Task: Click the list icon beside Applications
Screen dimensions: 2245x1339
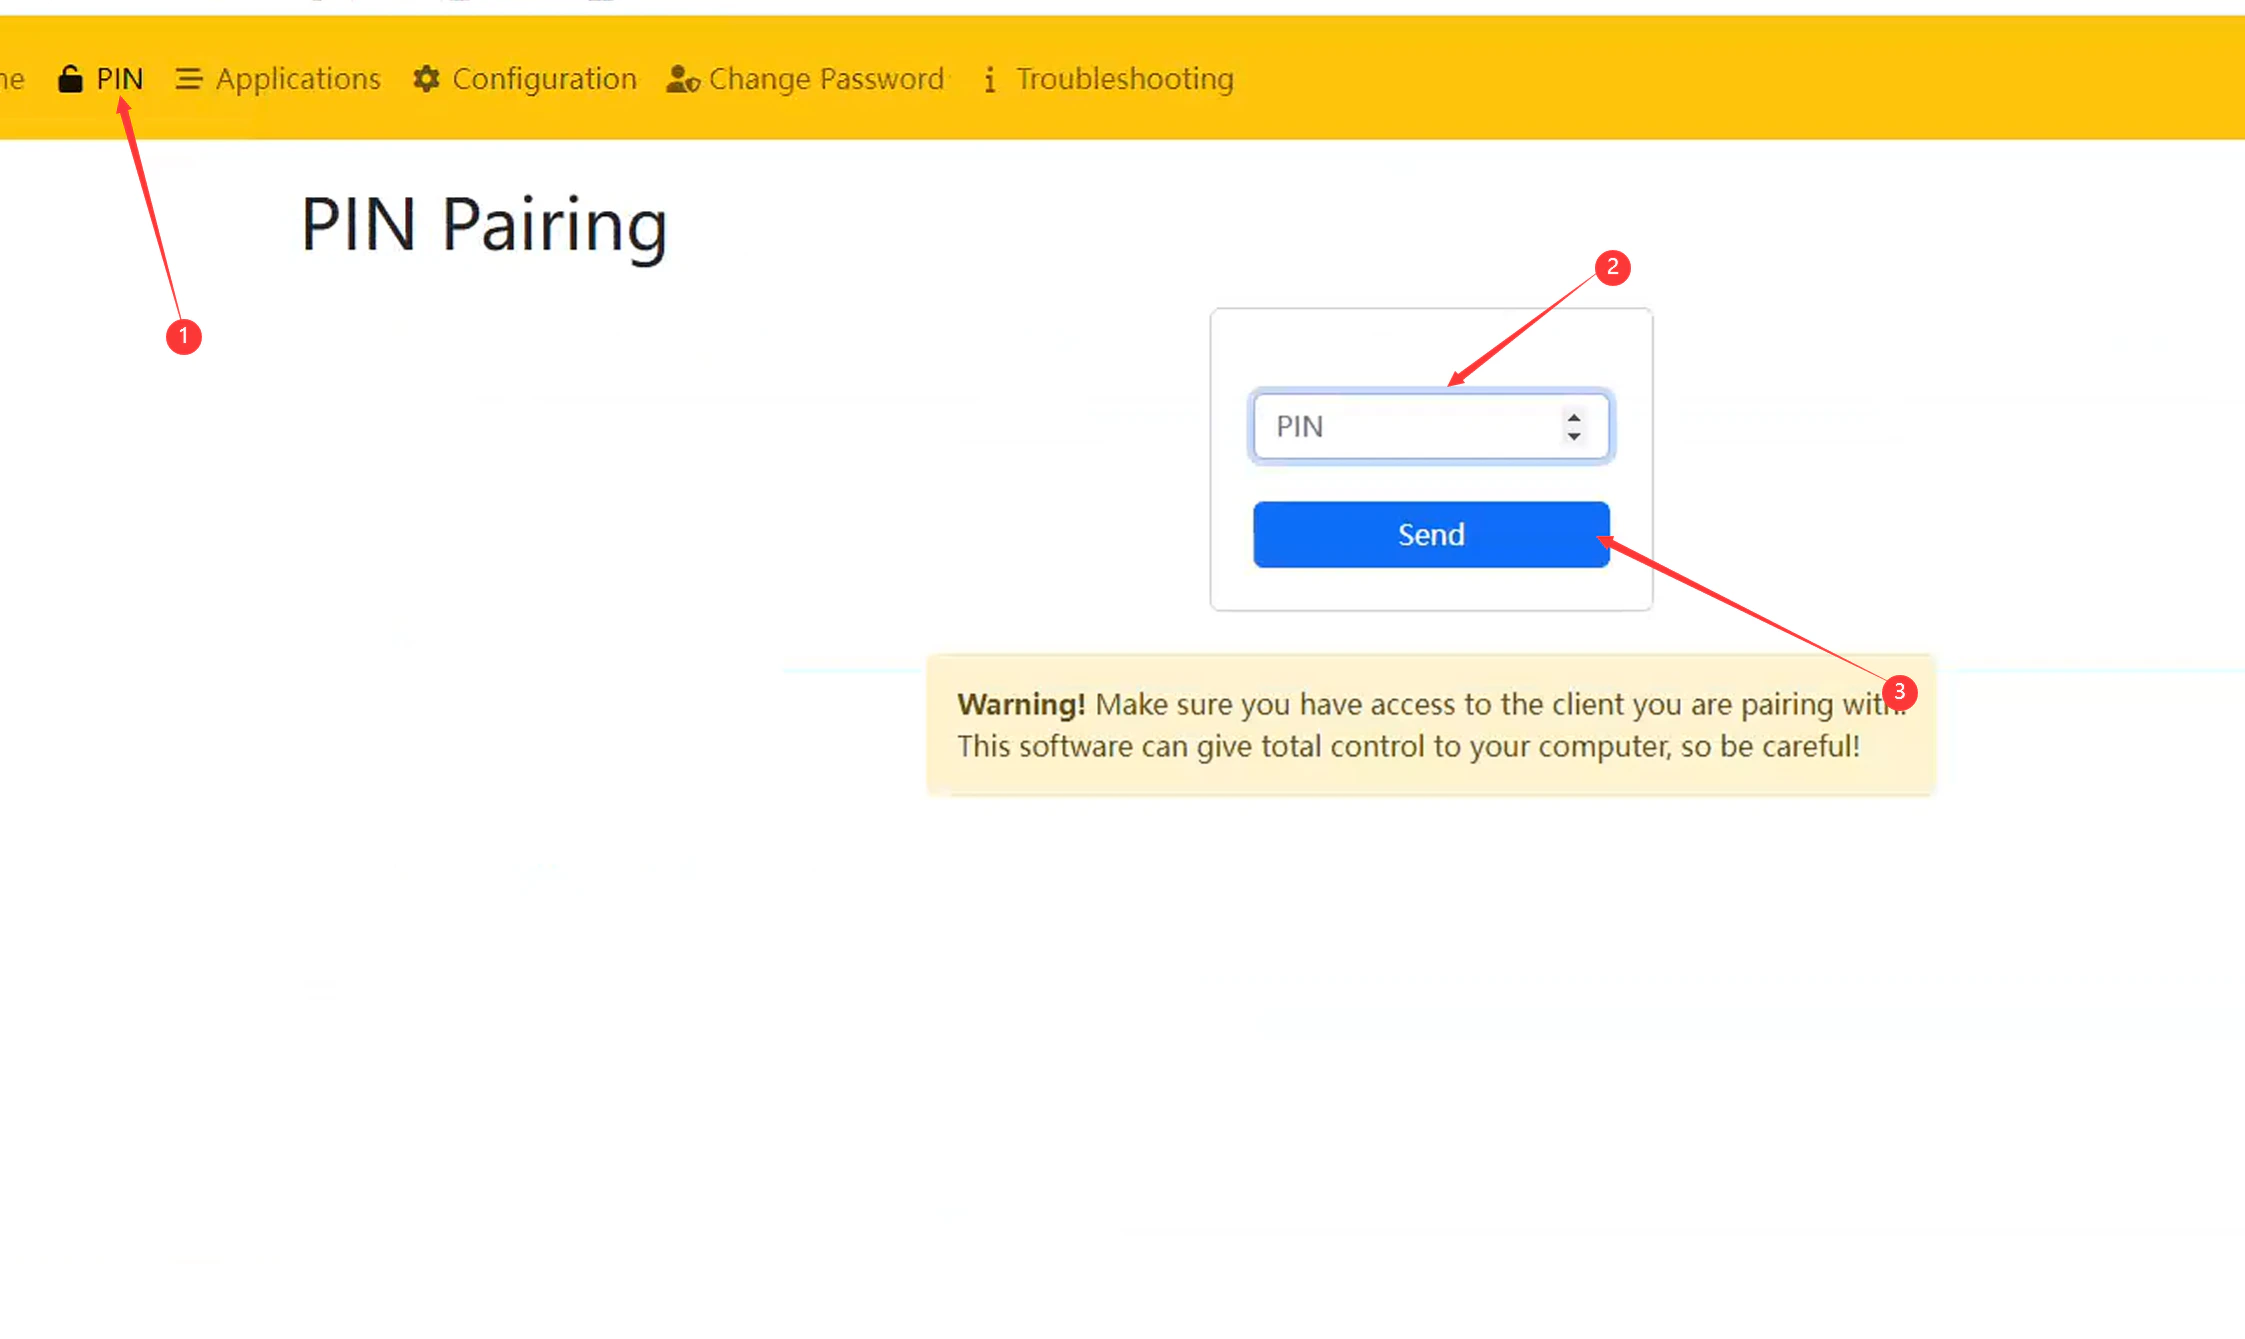Action: 188,78
